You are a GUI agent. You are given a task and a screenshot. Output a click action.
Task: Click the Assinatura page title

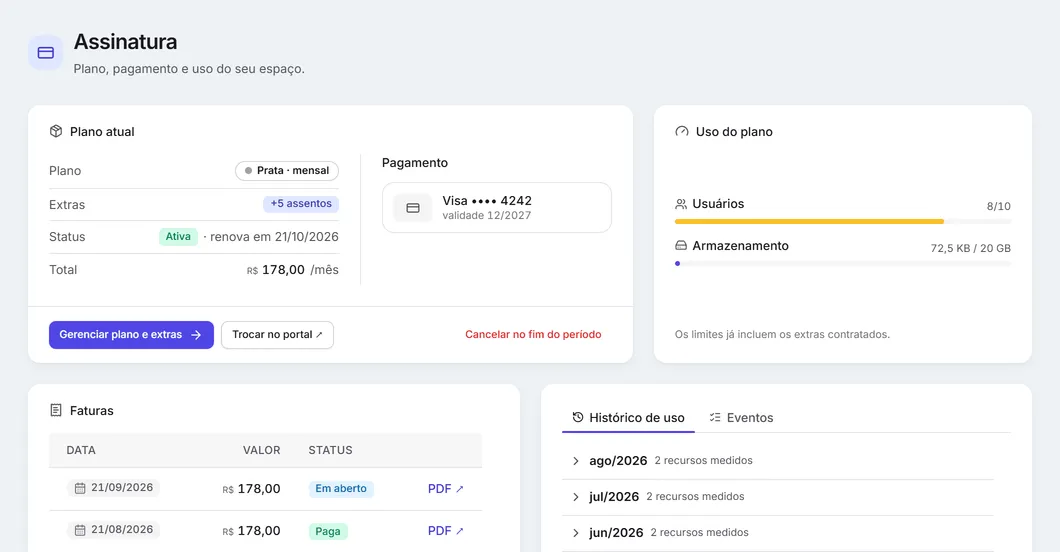[125, 42]
